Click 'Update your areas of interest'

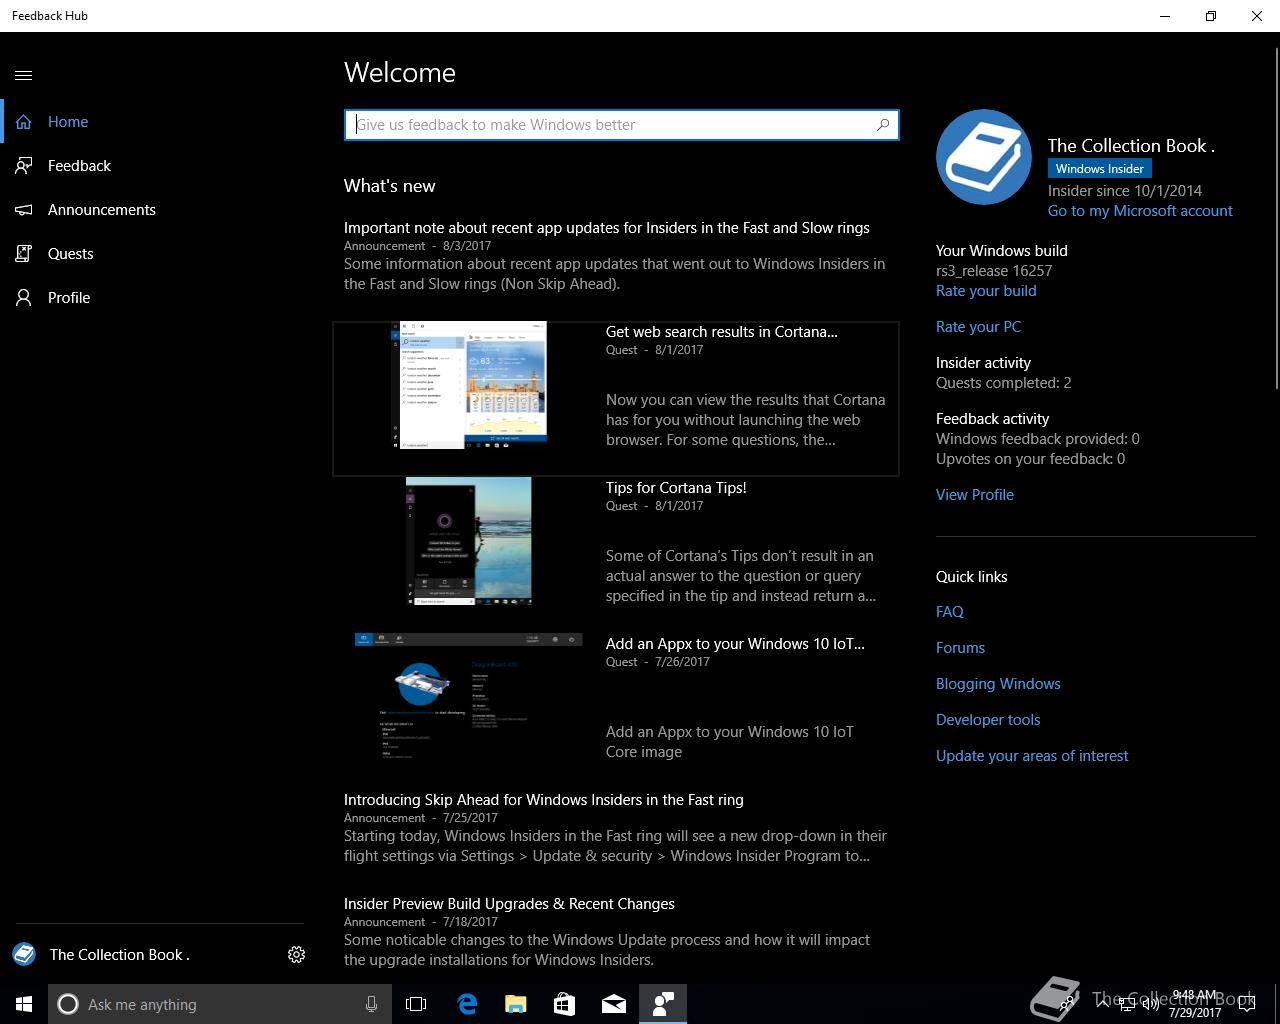[x=1032, y=756]
